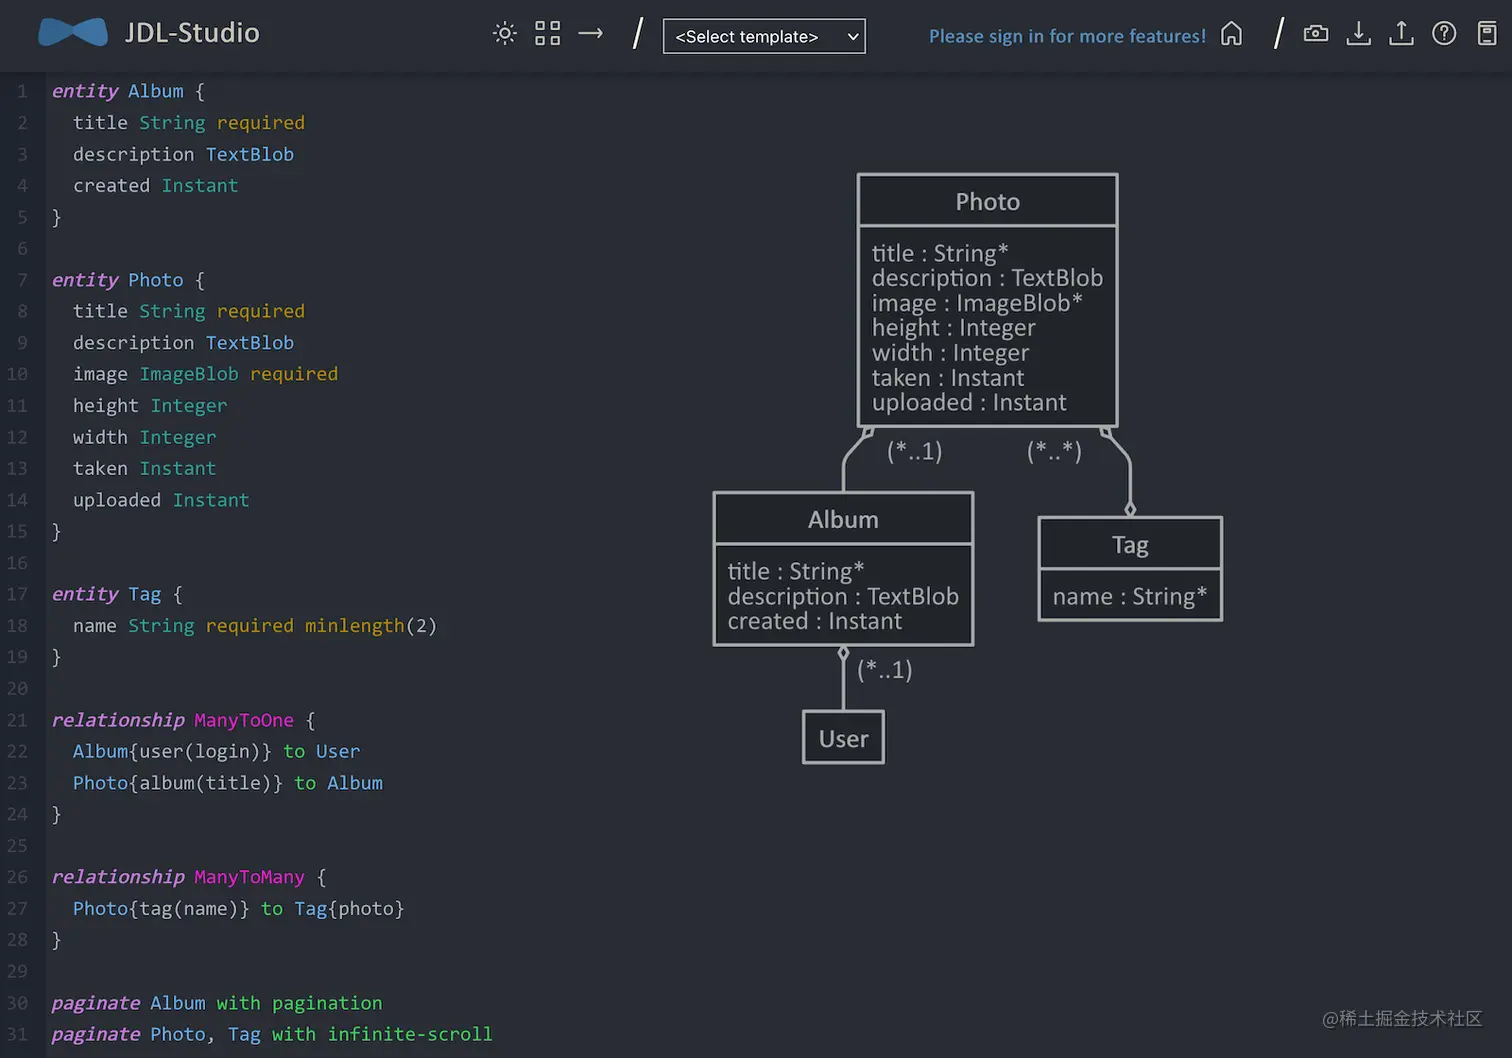Click the home icon in header
Image resolution: width=1512 pixels, height=1058 pixels.
coord(1232,34)
